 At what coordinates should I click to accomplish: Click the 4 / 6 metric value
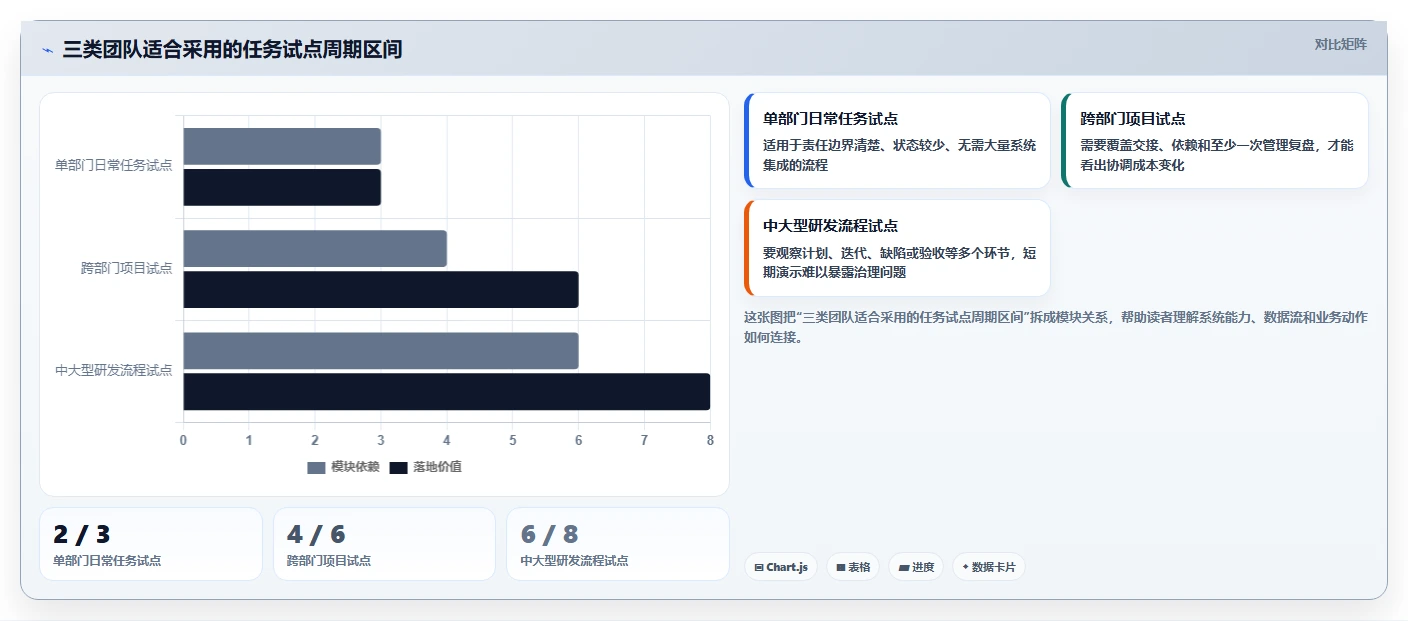click(x=316, y=535)
